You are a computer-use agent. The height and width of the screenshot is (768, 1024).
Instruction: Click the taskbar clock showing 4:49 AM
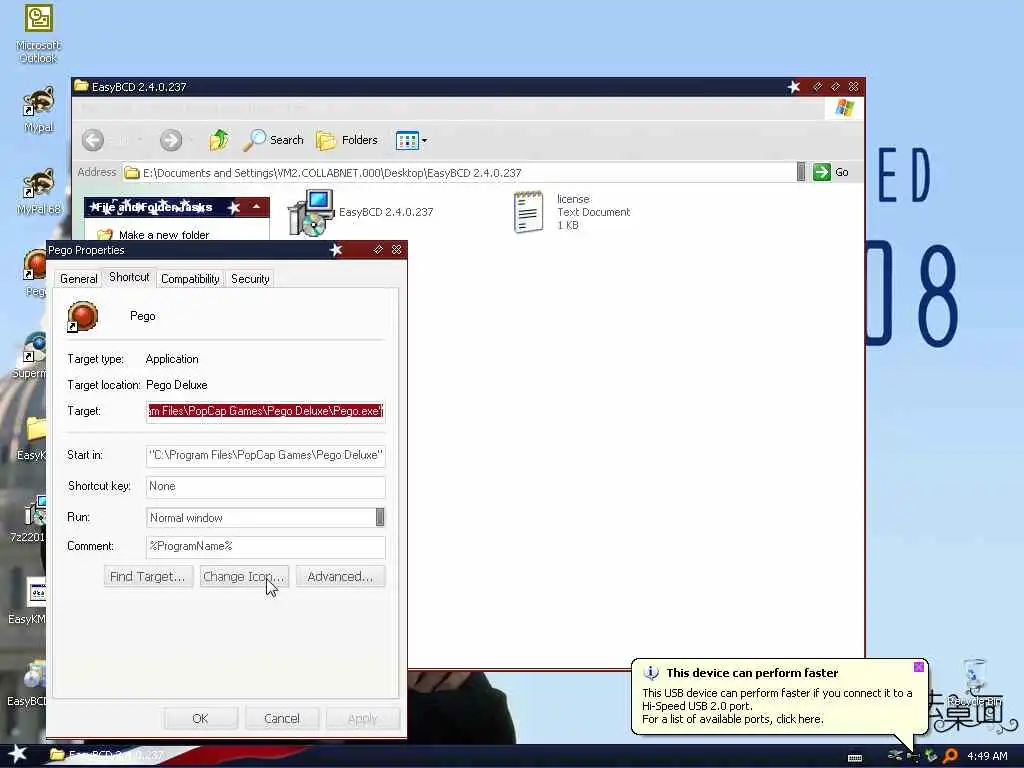(x=987, y=756)
